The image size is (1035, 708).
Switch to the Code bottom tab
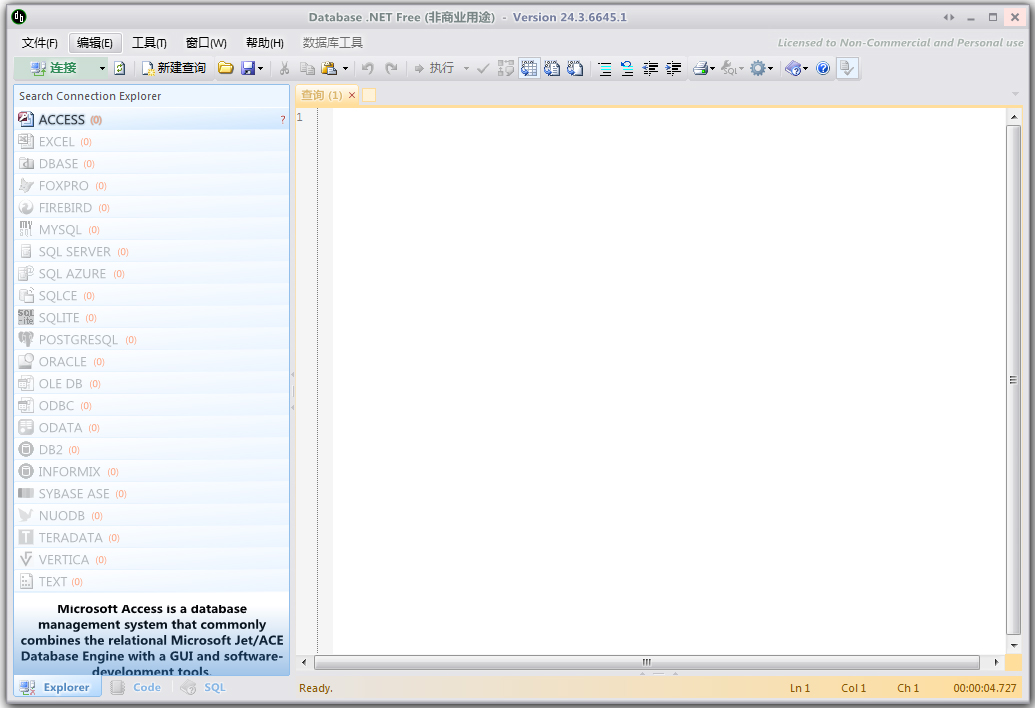click(x=137, y=688)
